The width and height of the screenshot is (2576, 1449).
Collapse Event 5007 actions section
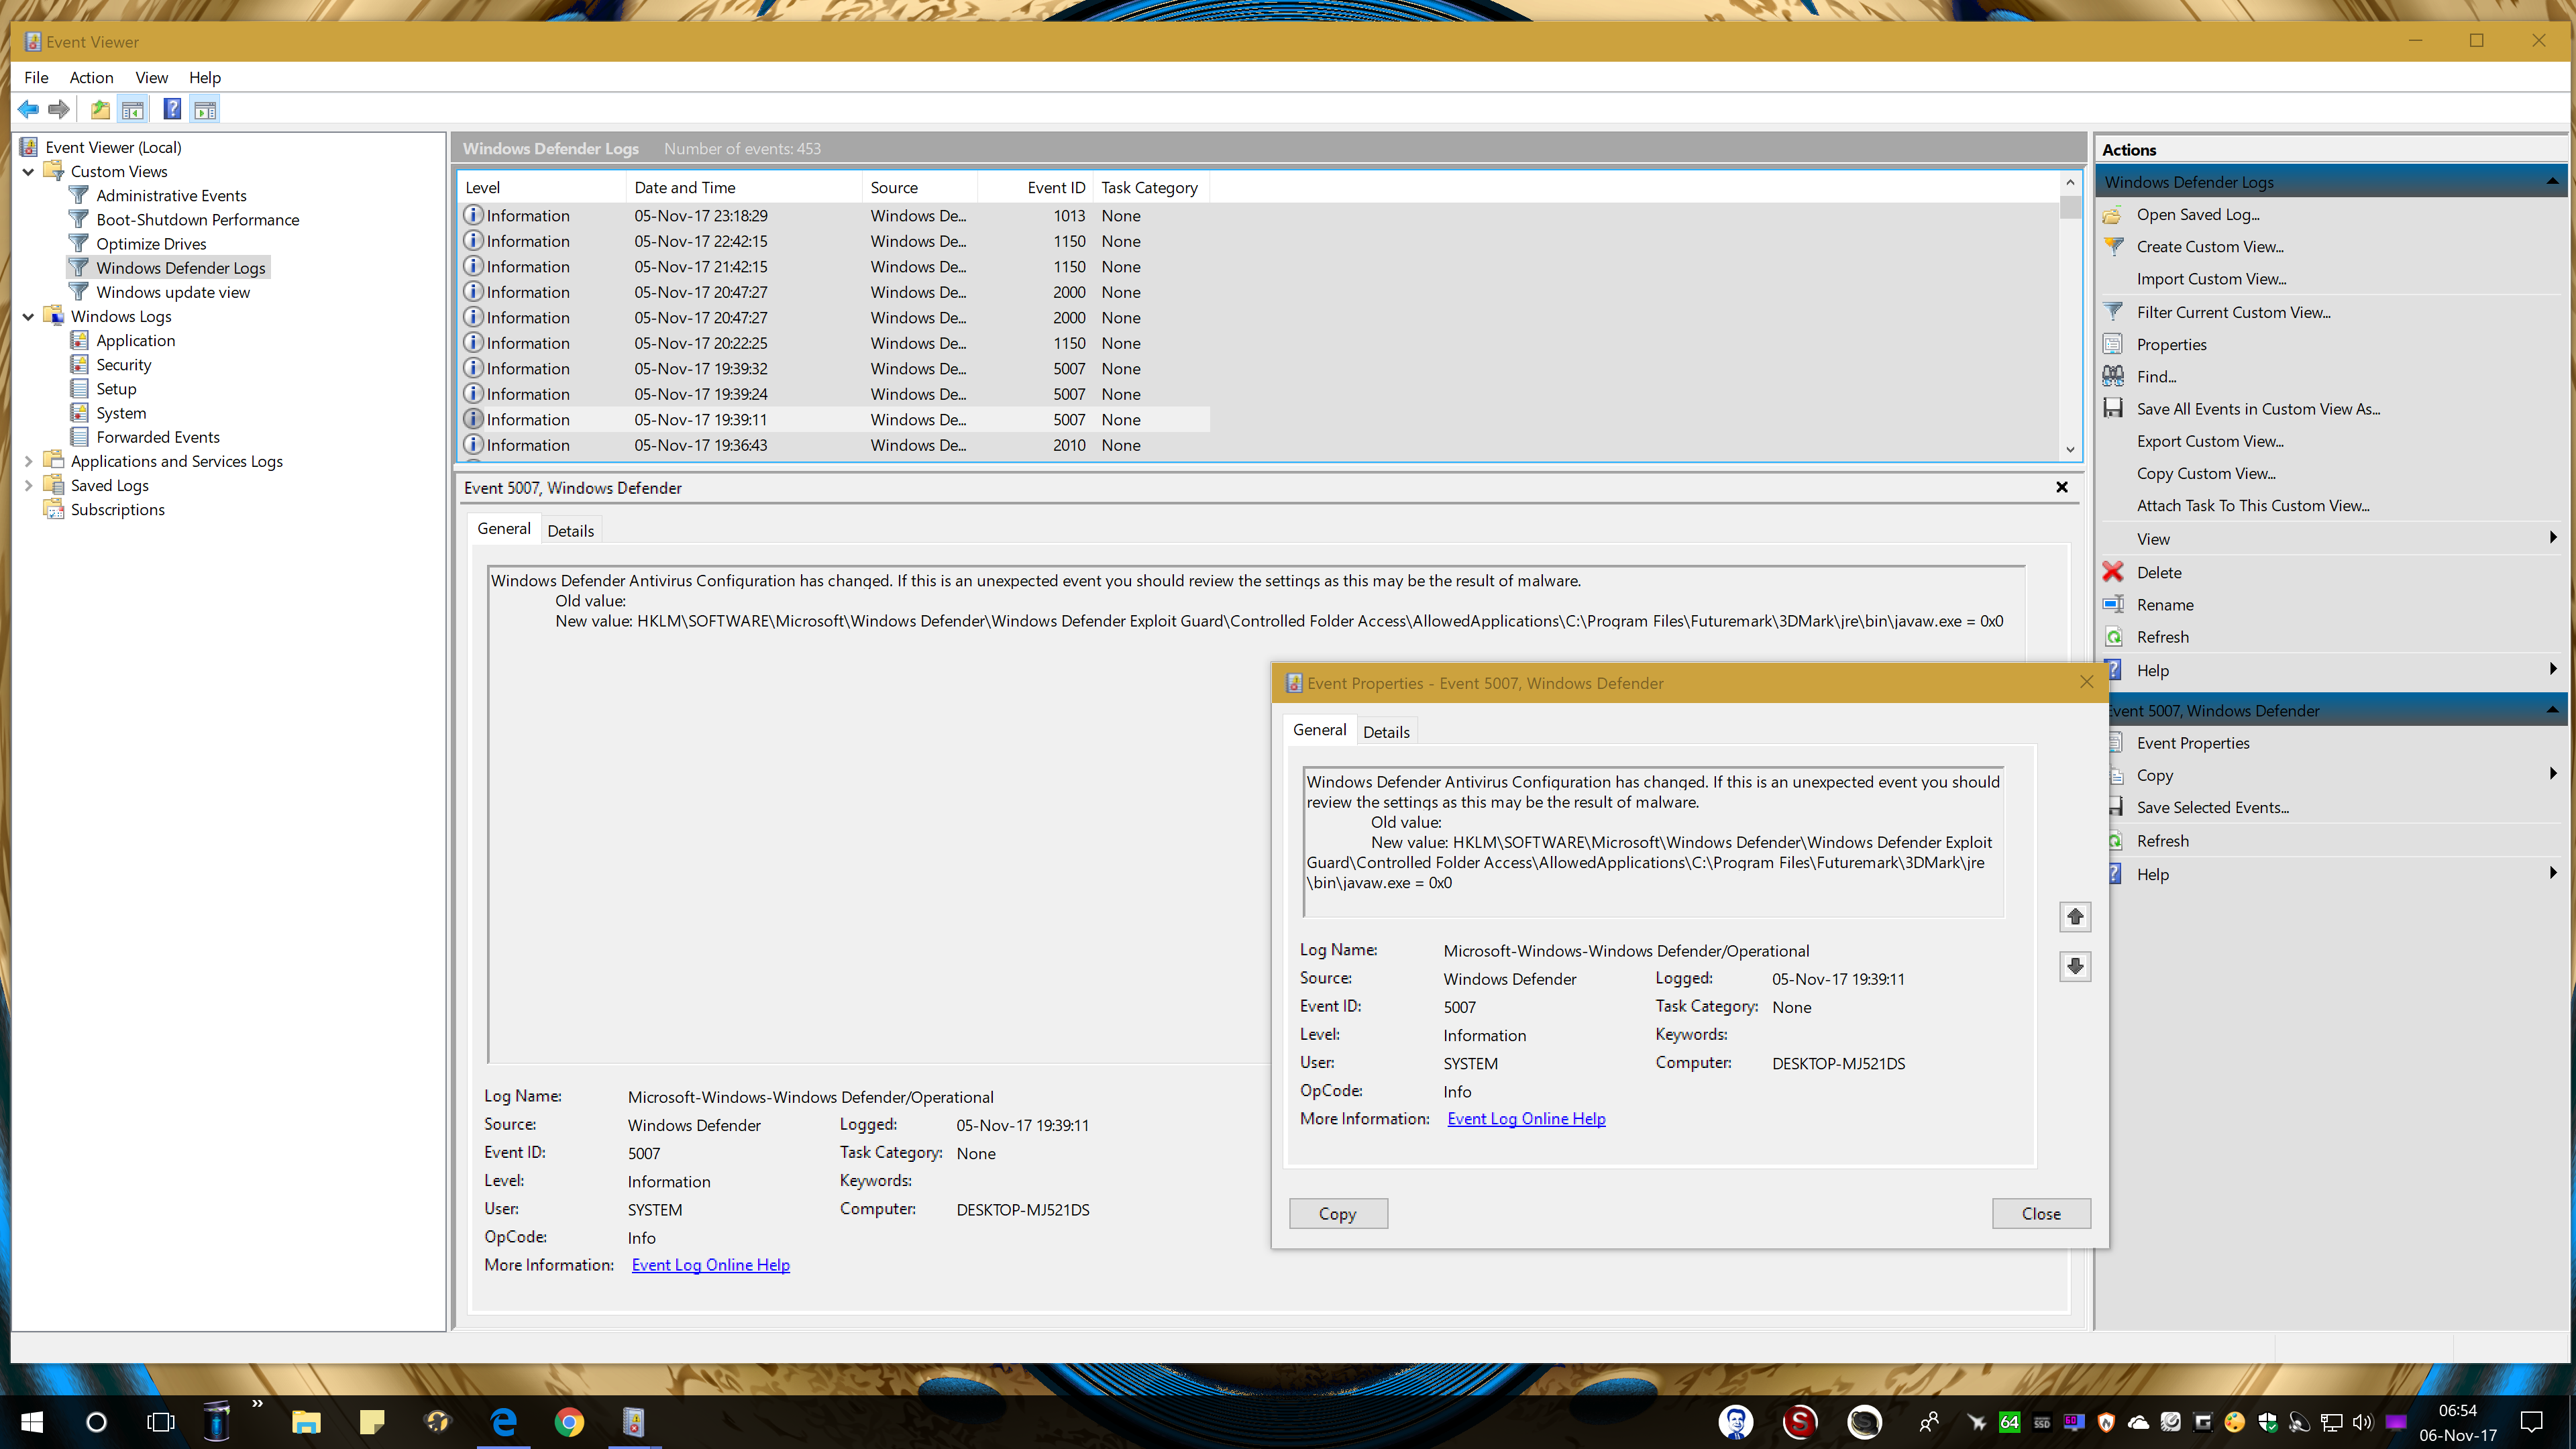click(x=2551, y=710)
